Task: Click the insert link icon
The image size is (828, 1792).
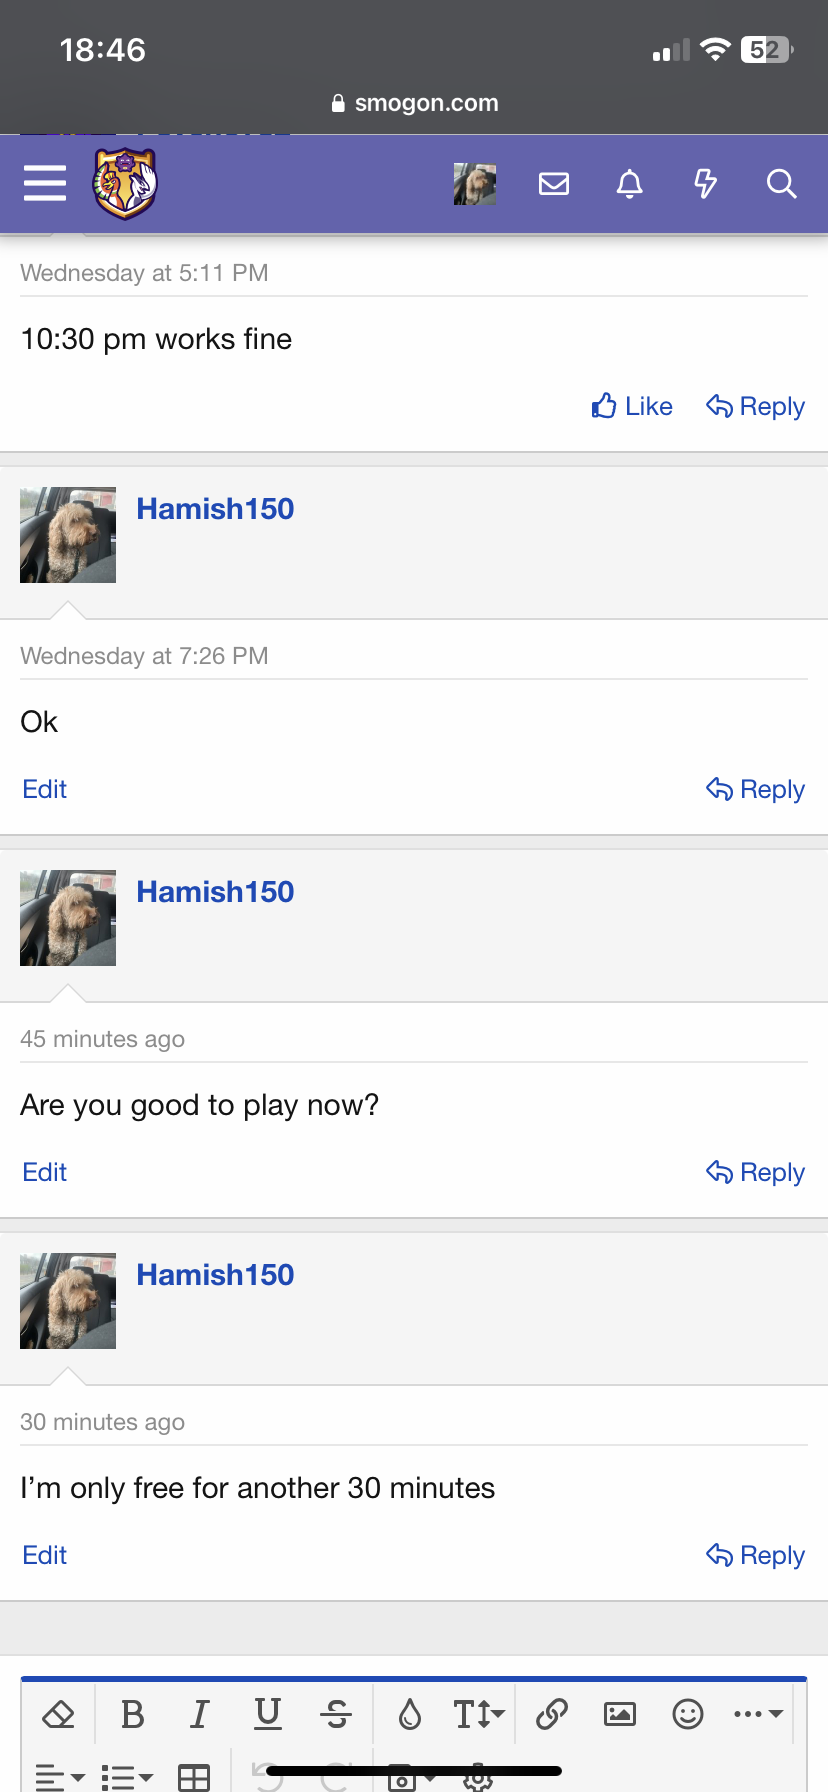Action: pyautogui.click(x=552, y=1715)
